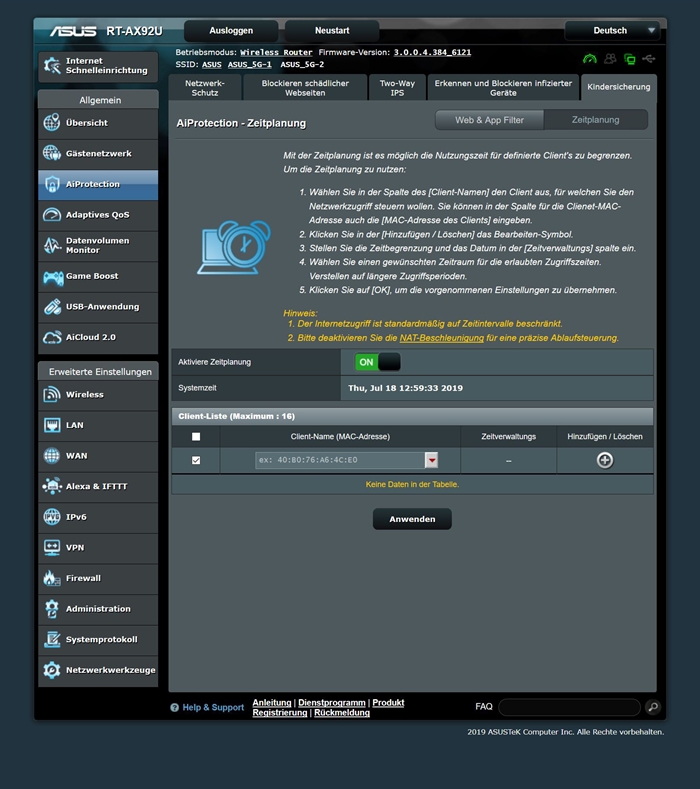Click Zeitverwaltungs column header
Screen dimensions: 700x789
click(x=508, y=436)
